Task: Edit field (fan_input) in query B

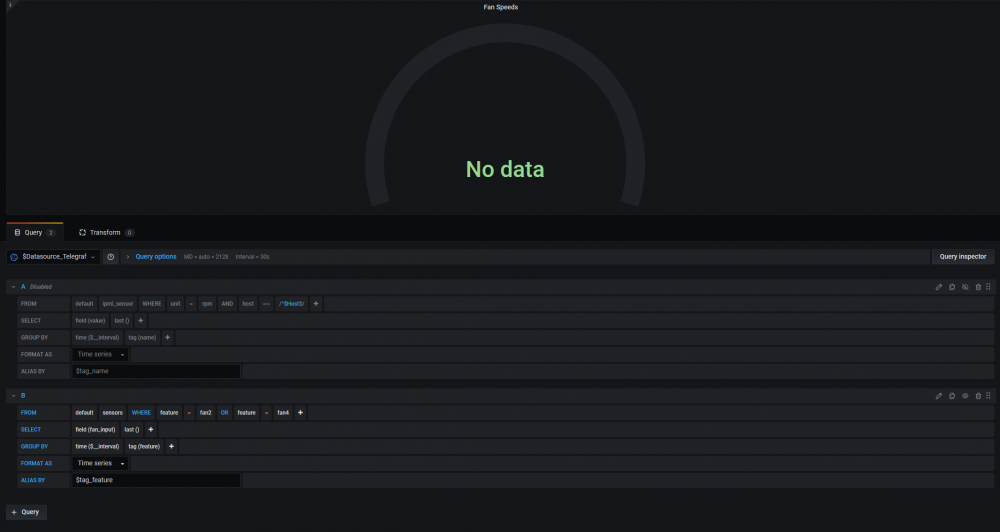Action: pos(95,430)
